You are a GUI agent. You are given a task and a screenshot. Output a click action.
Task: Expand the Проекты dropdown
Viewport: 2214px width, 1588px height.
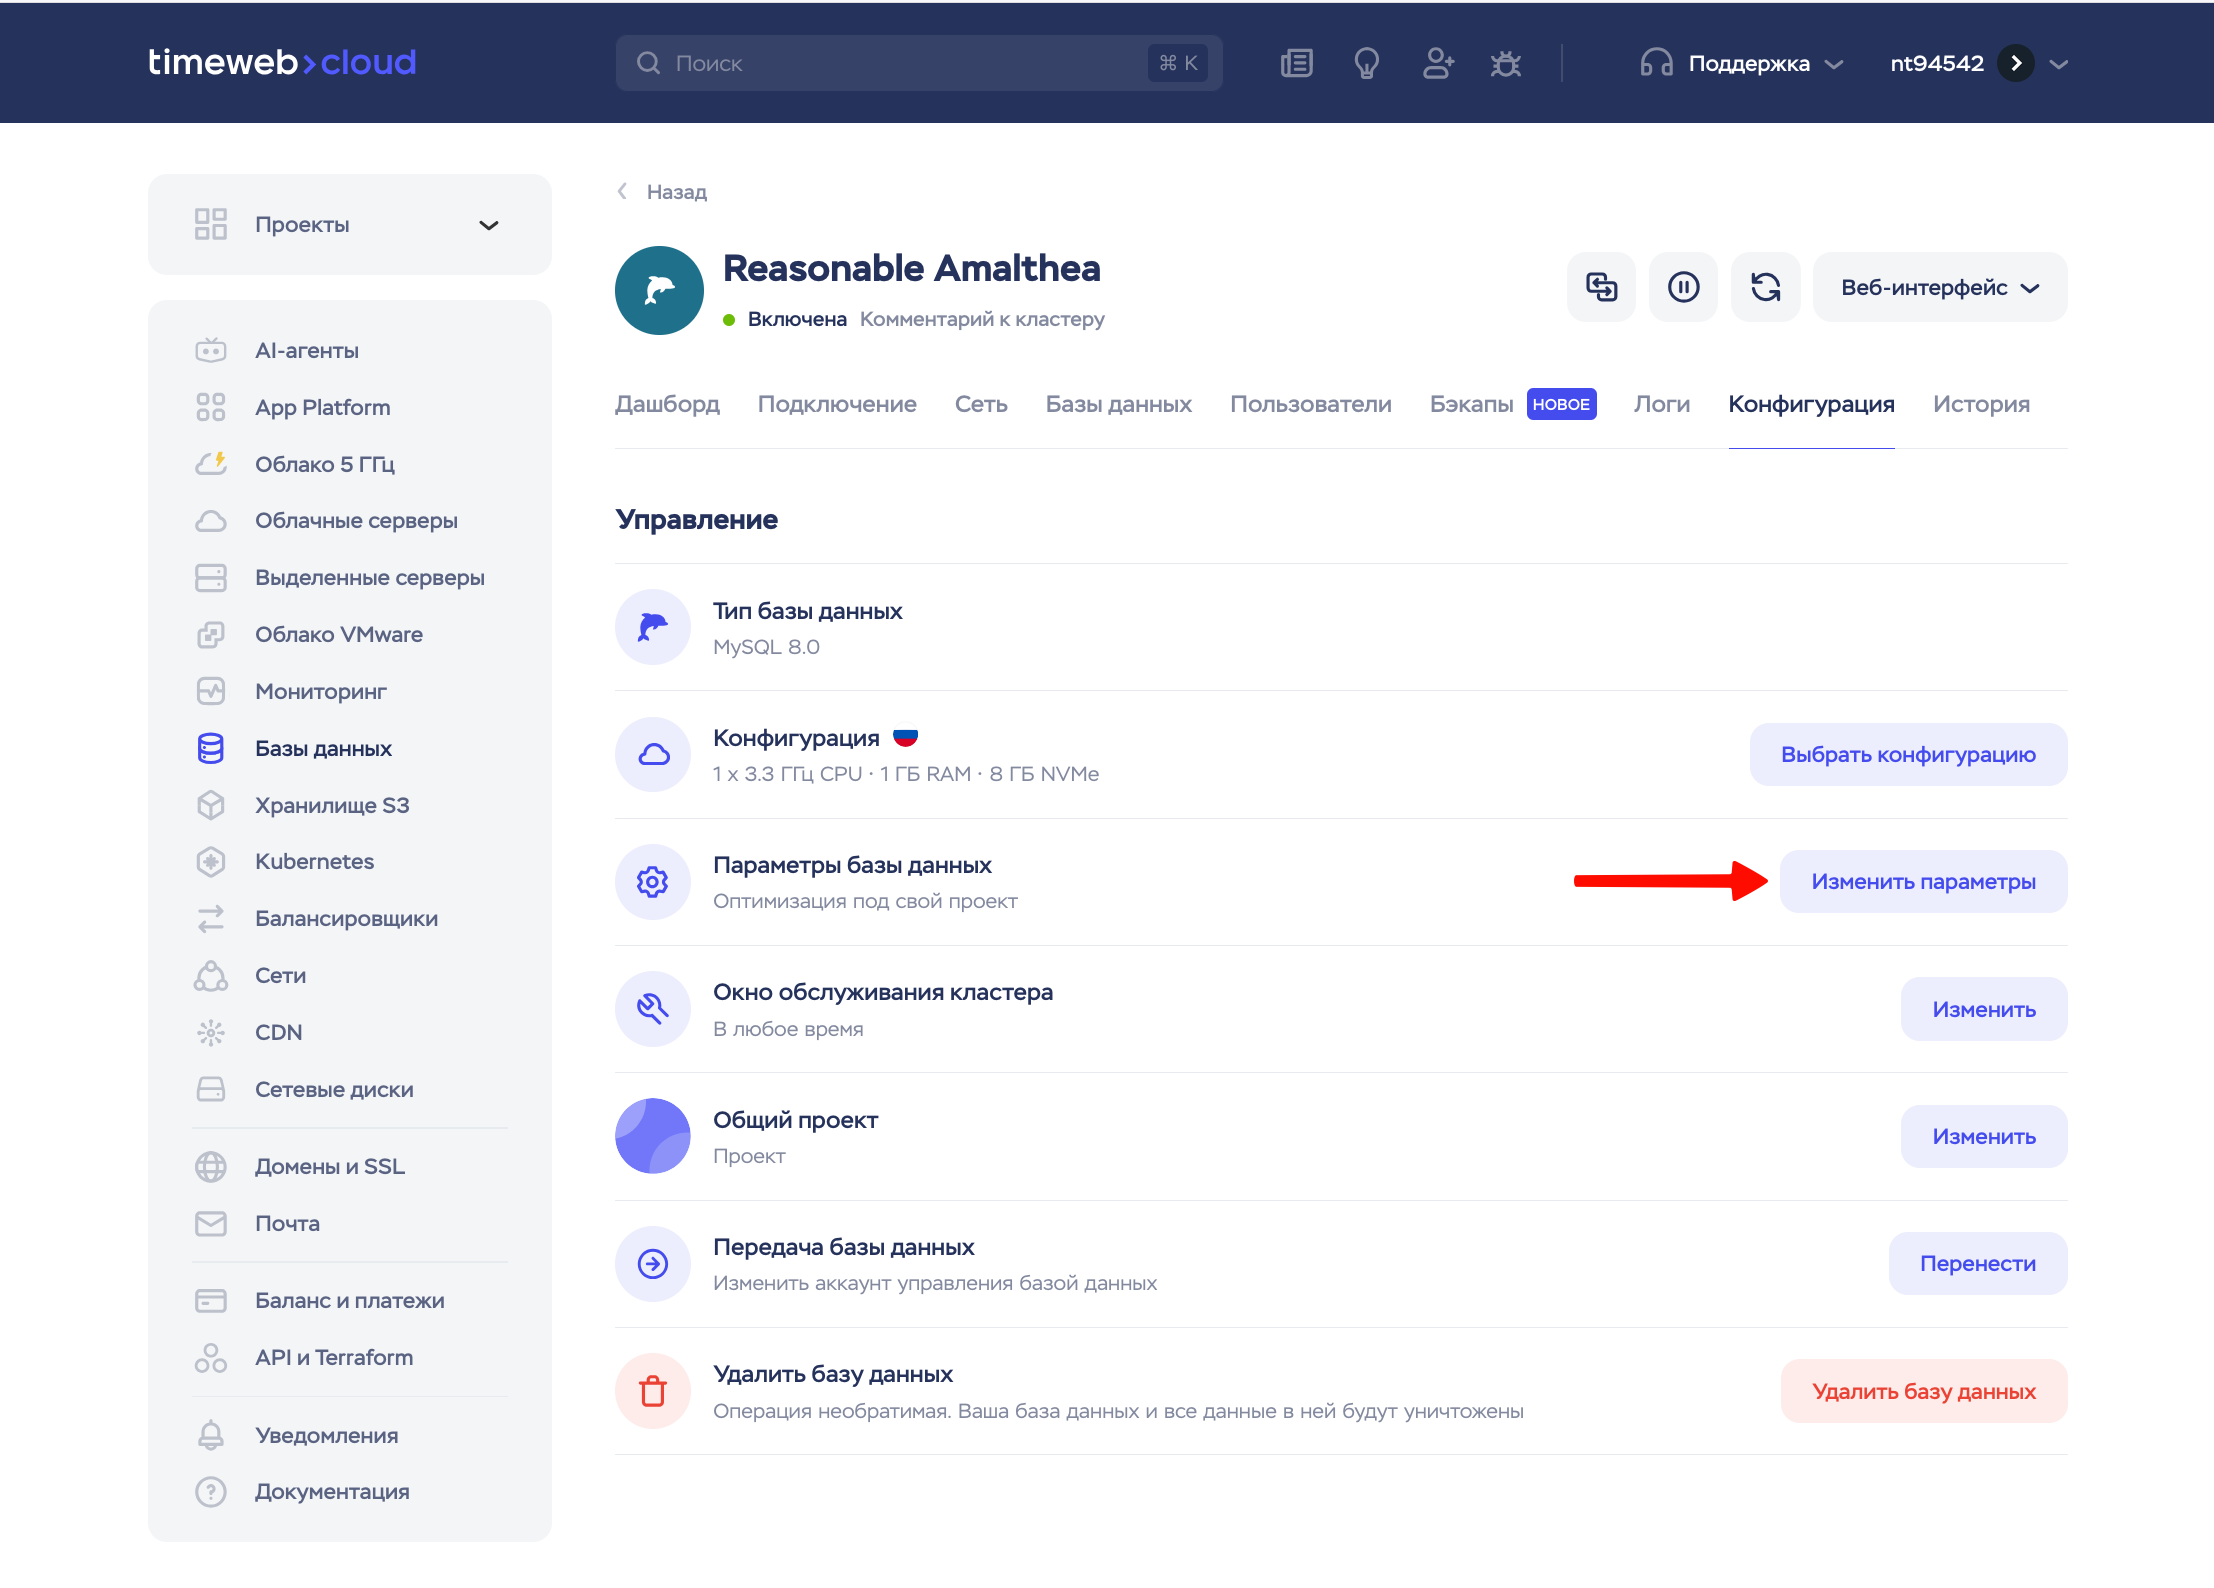pos(350,224)
